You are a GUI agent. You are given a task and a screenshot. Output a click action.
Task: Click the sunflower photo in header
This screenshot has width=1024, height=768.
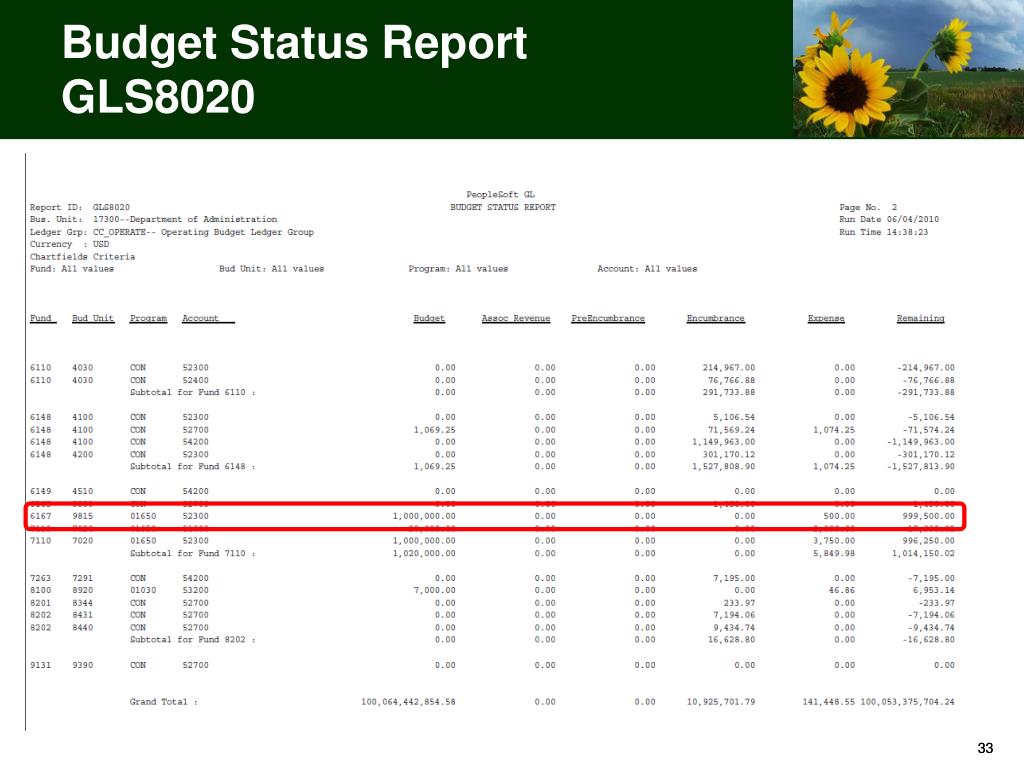click(908, 69)
